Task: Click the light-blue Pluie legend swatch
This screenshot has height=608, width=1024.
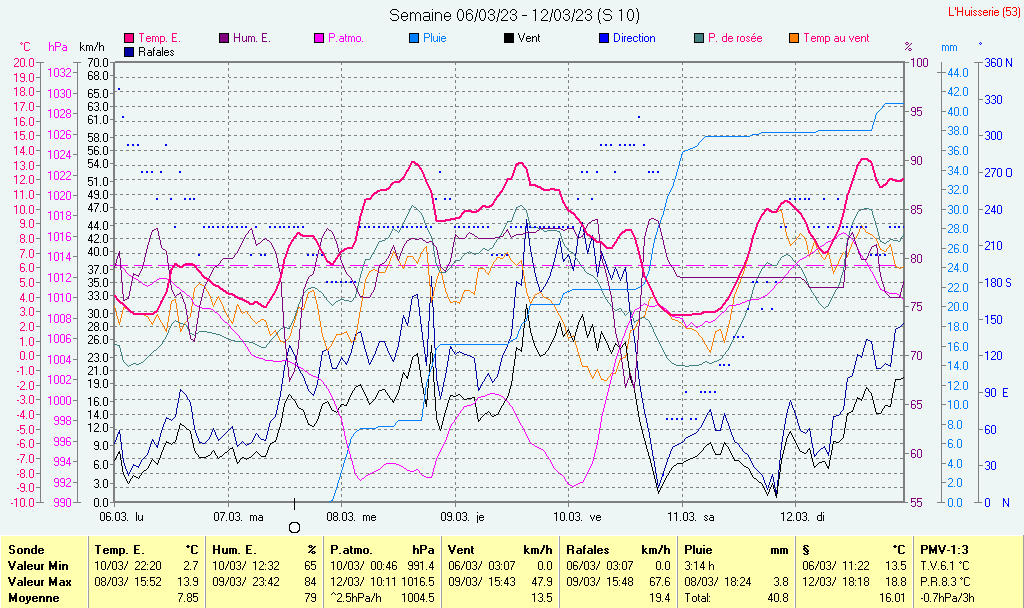Action: [x=414, y=39]
